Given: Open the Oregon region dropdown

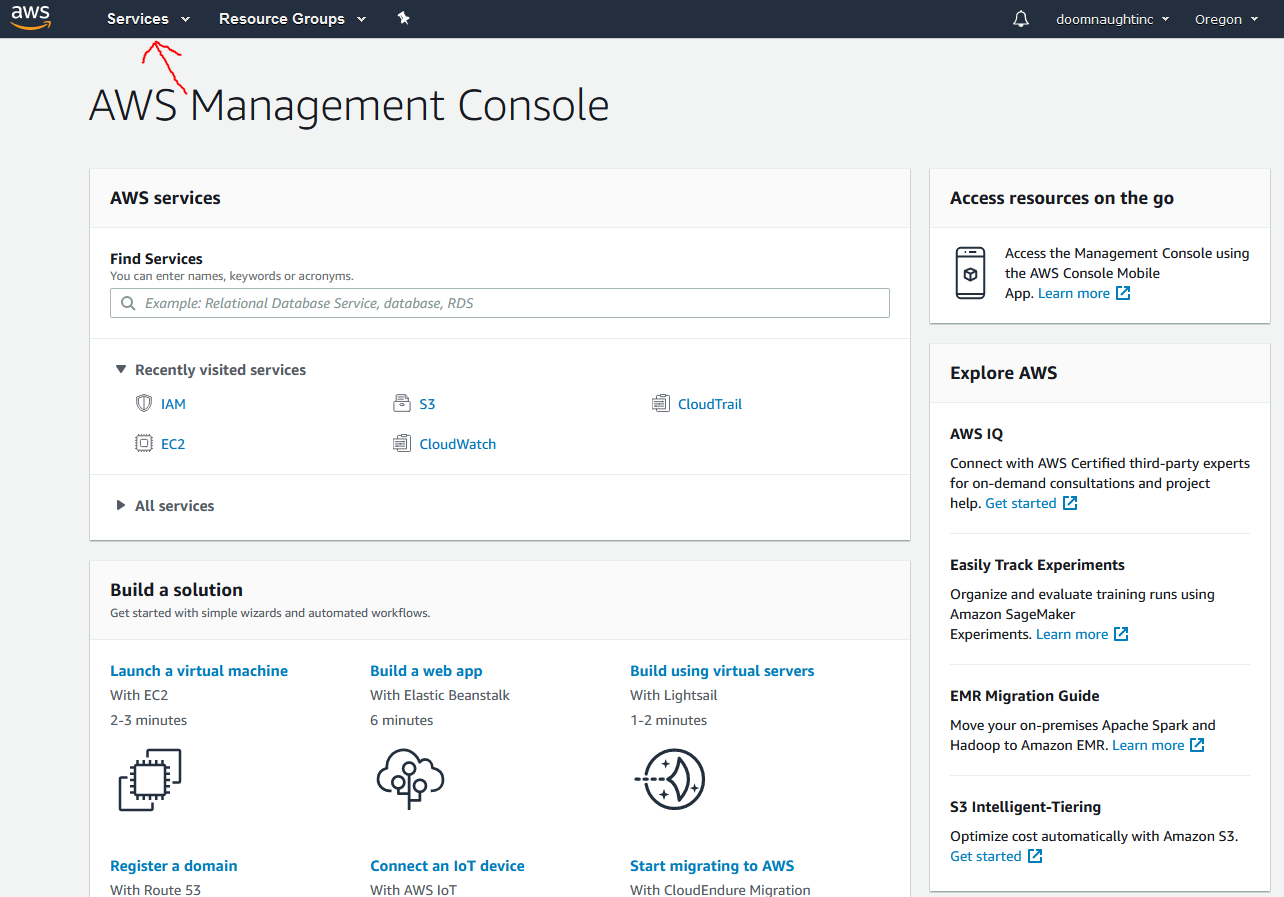Looking at the screenshot, I should [1227, 19].
